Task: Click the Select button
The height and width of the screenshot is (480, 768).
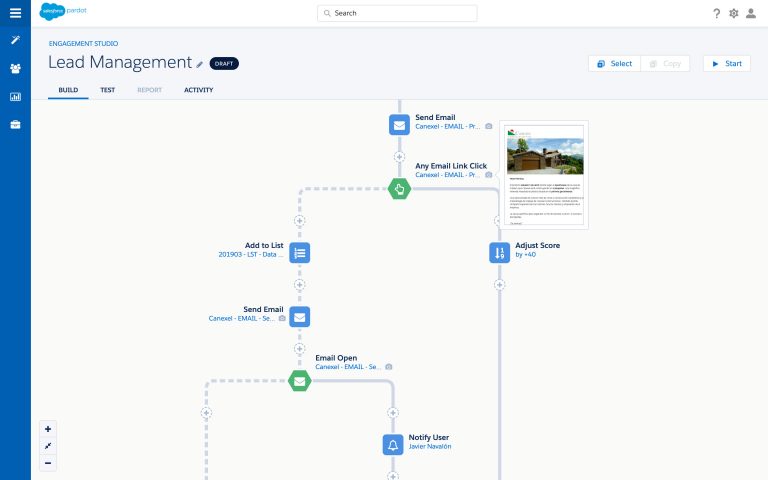Action: tap(614, 63)
